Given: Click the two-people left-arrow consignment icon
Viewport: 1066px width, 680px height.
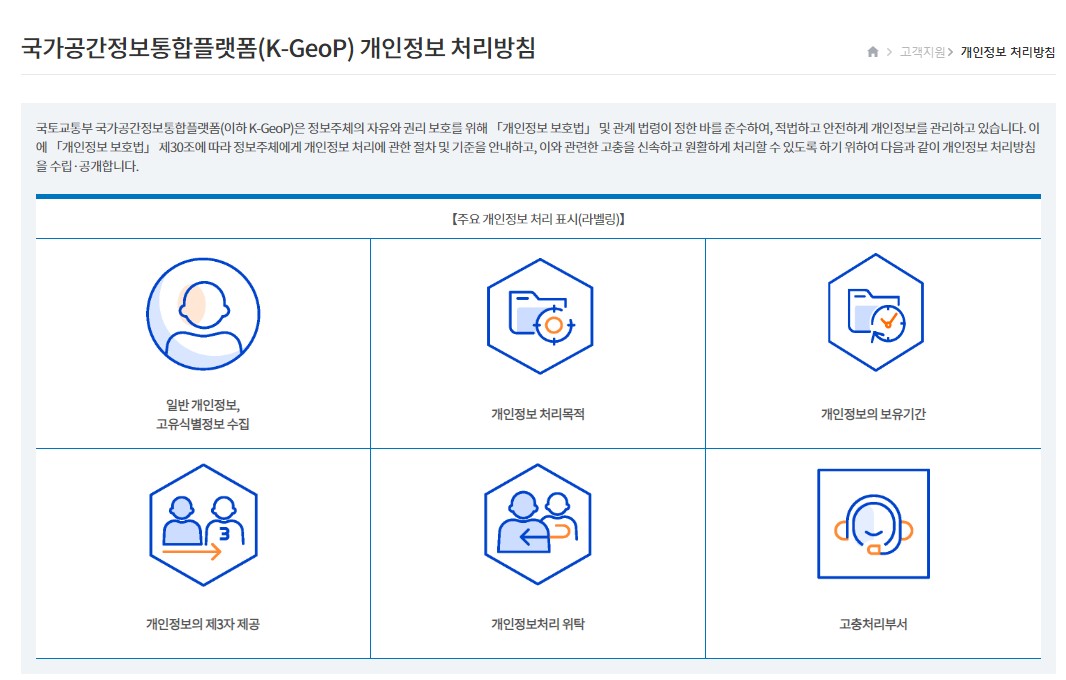Looking at the screenshot, I should tap(538, 526).
